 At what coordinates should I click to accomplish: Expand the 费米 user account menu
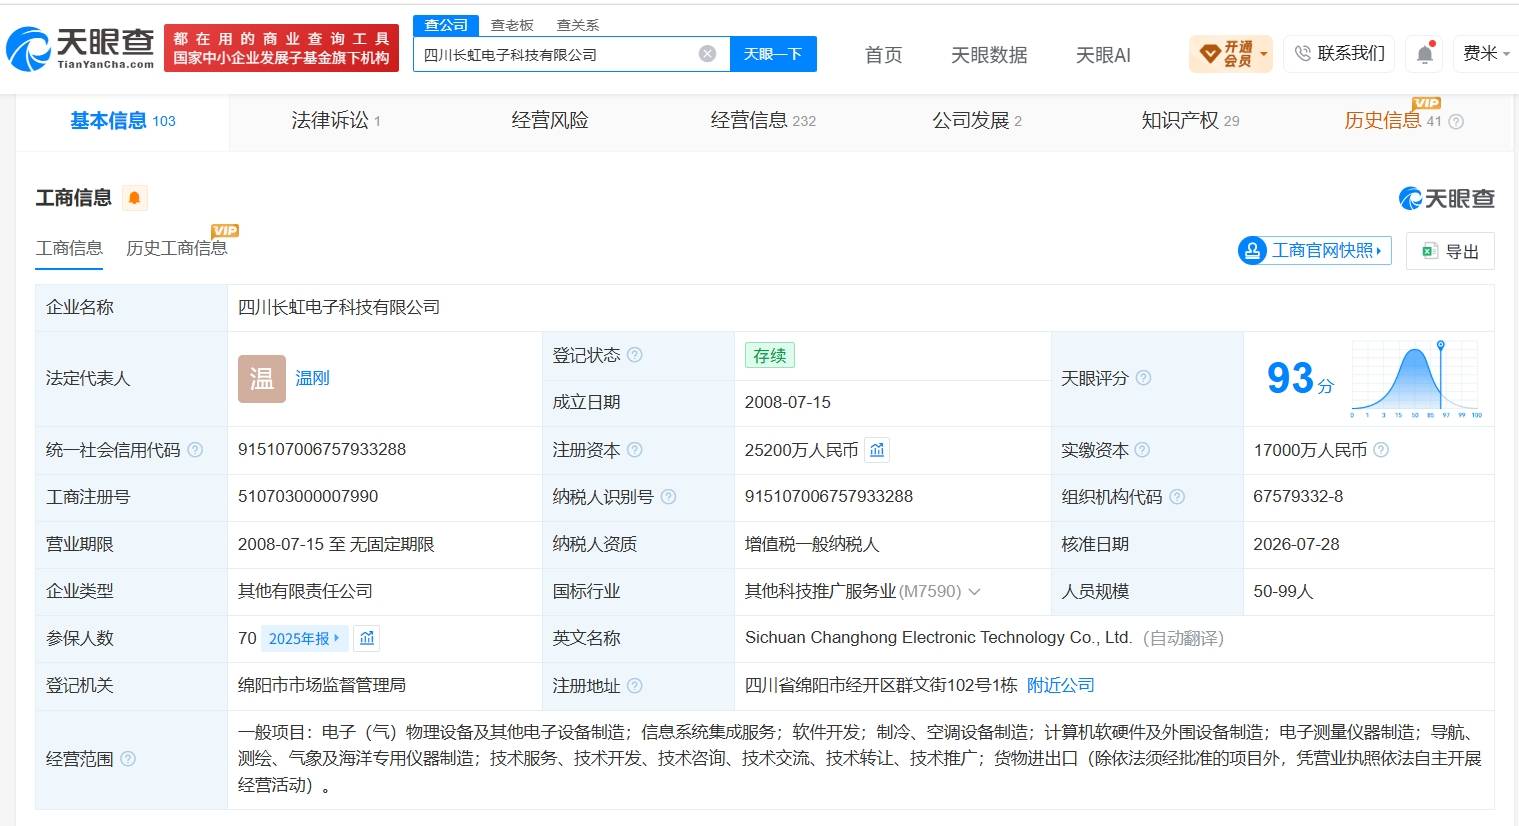1486,54
